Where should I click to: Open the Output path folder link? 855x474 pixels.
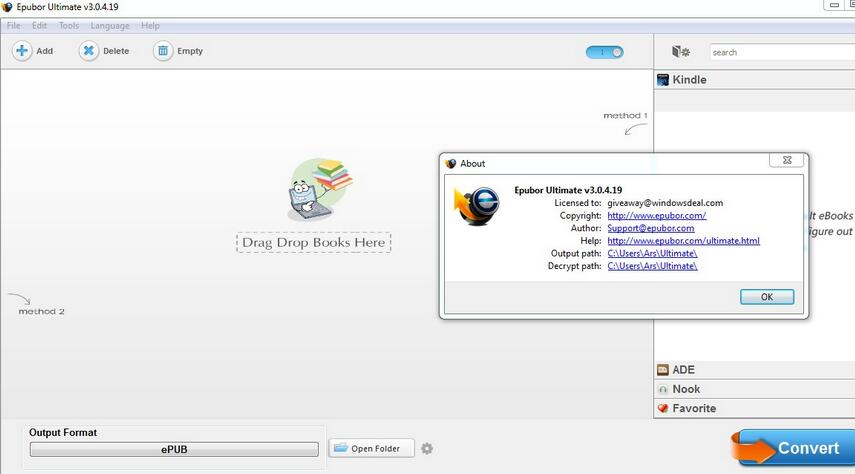point(652,253)
